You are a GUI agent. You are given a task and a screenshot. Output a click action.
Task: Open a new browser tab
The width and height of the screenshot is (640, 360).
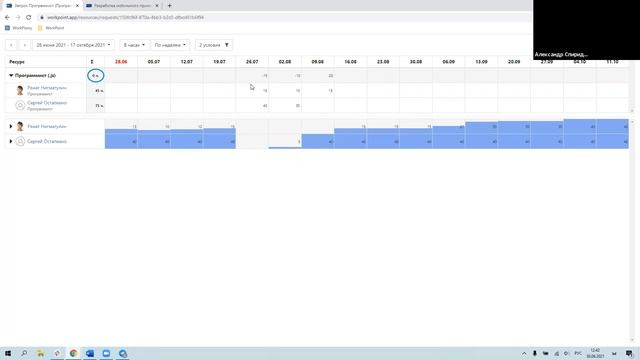169,6
